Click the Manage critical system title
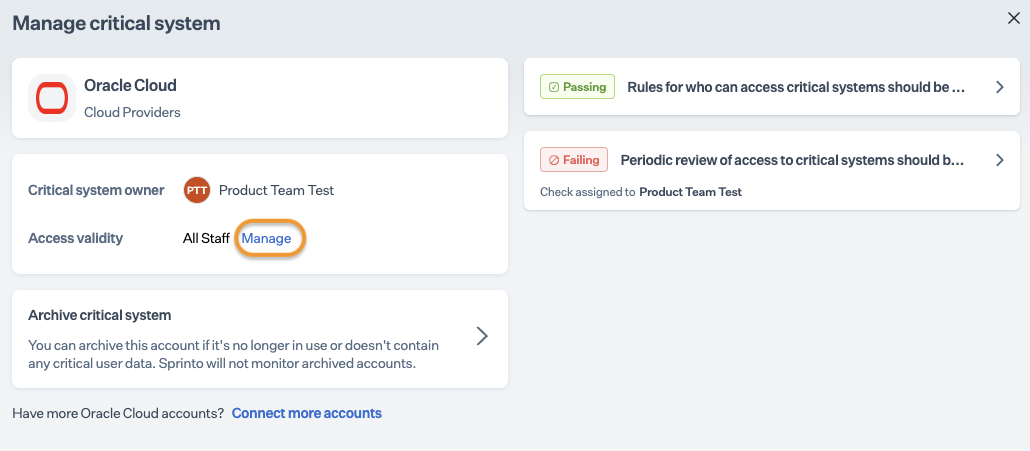 tap(116, 23)
